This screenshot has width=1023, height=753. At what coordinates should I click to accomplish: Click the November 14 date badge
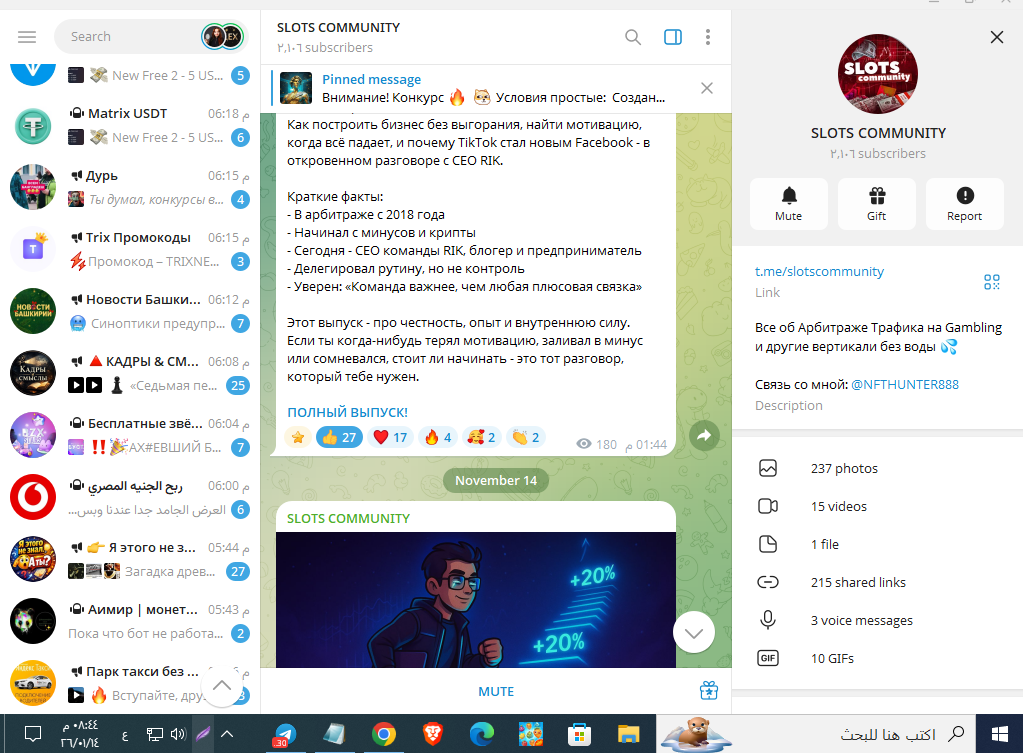496,480
